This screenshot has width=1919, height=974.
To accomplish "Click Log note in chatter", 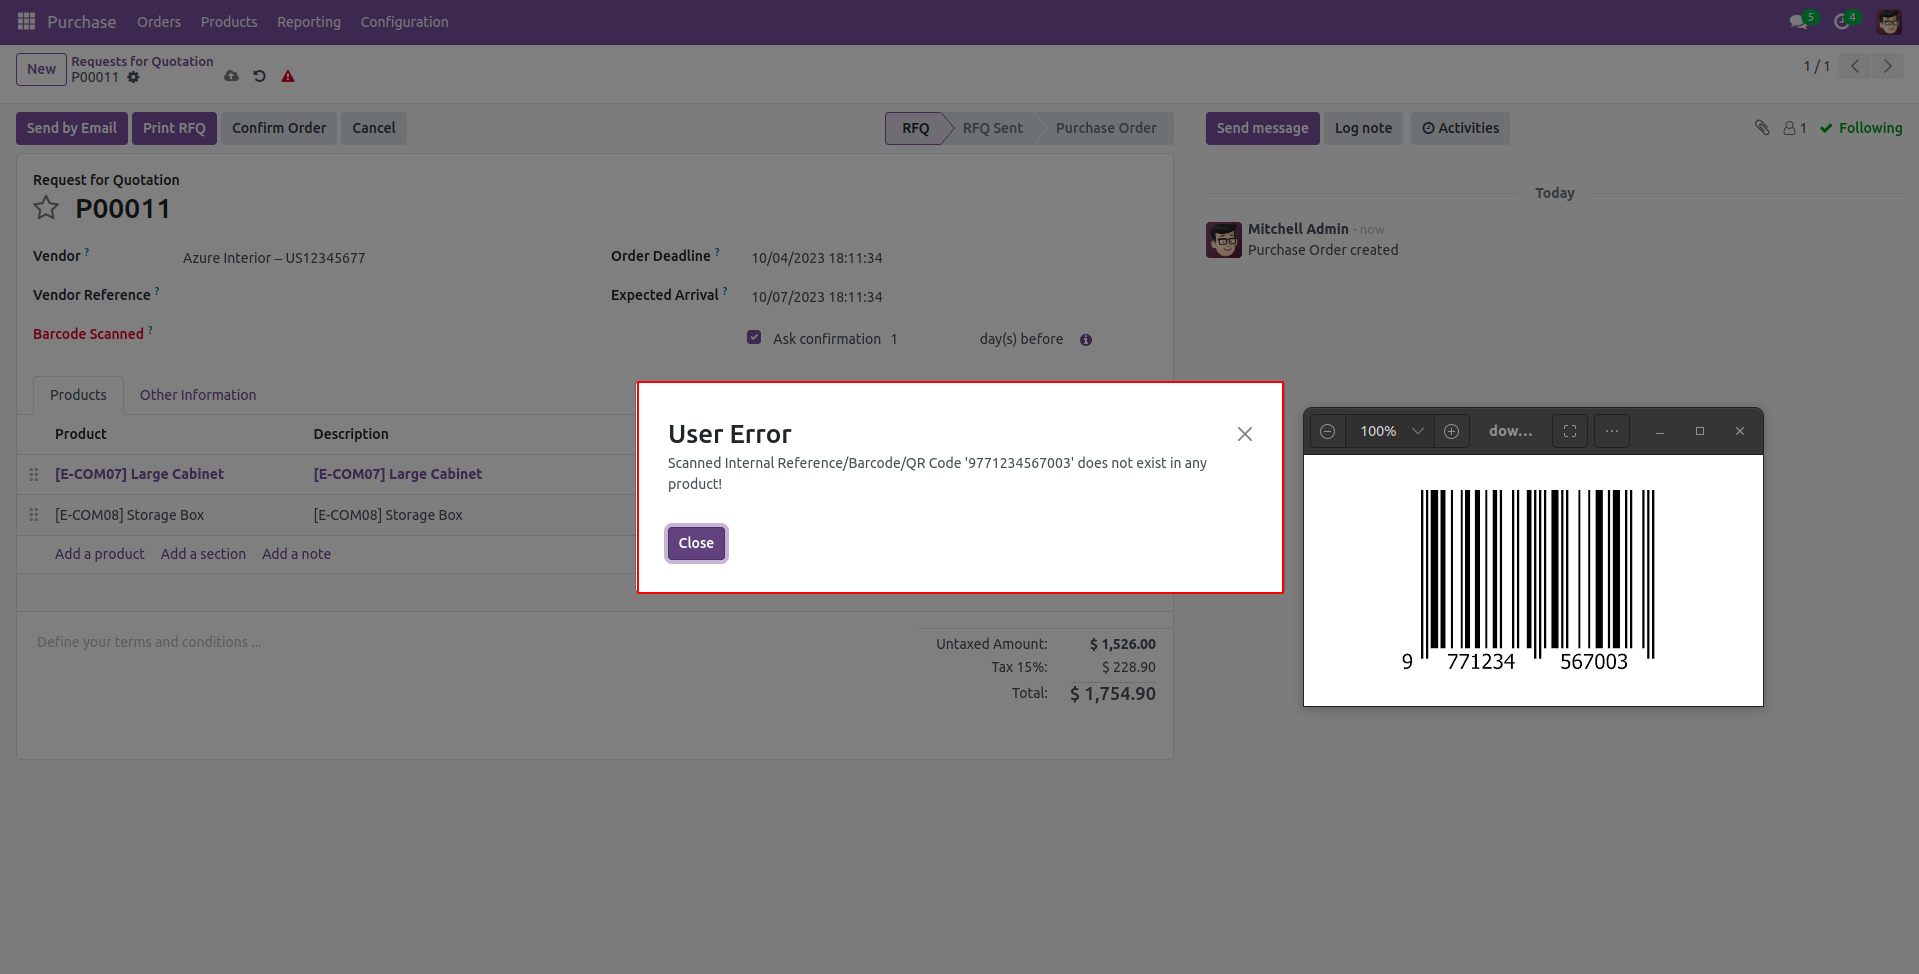I will 1363,128.
